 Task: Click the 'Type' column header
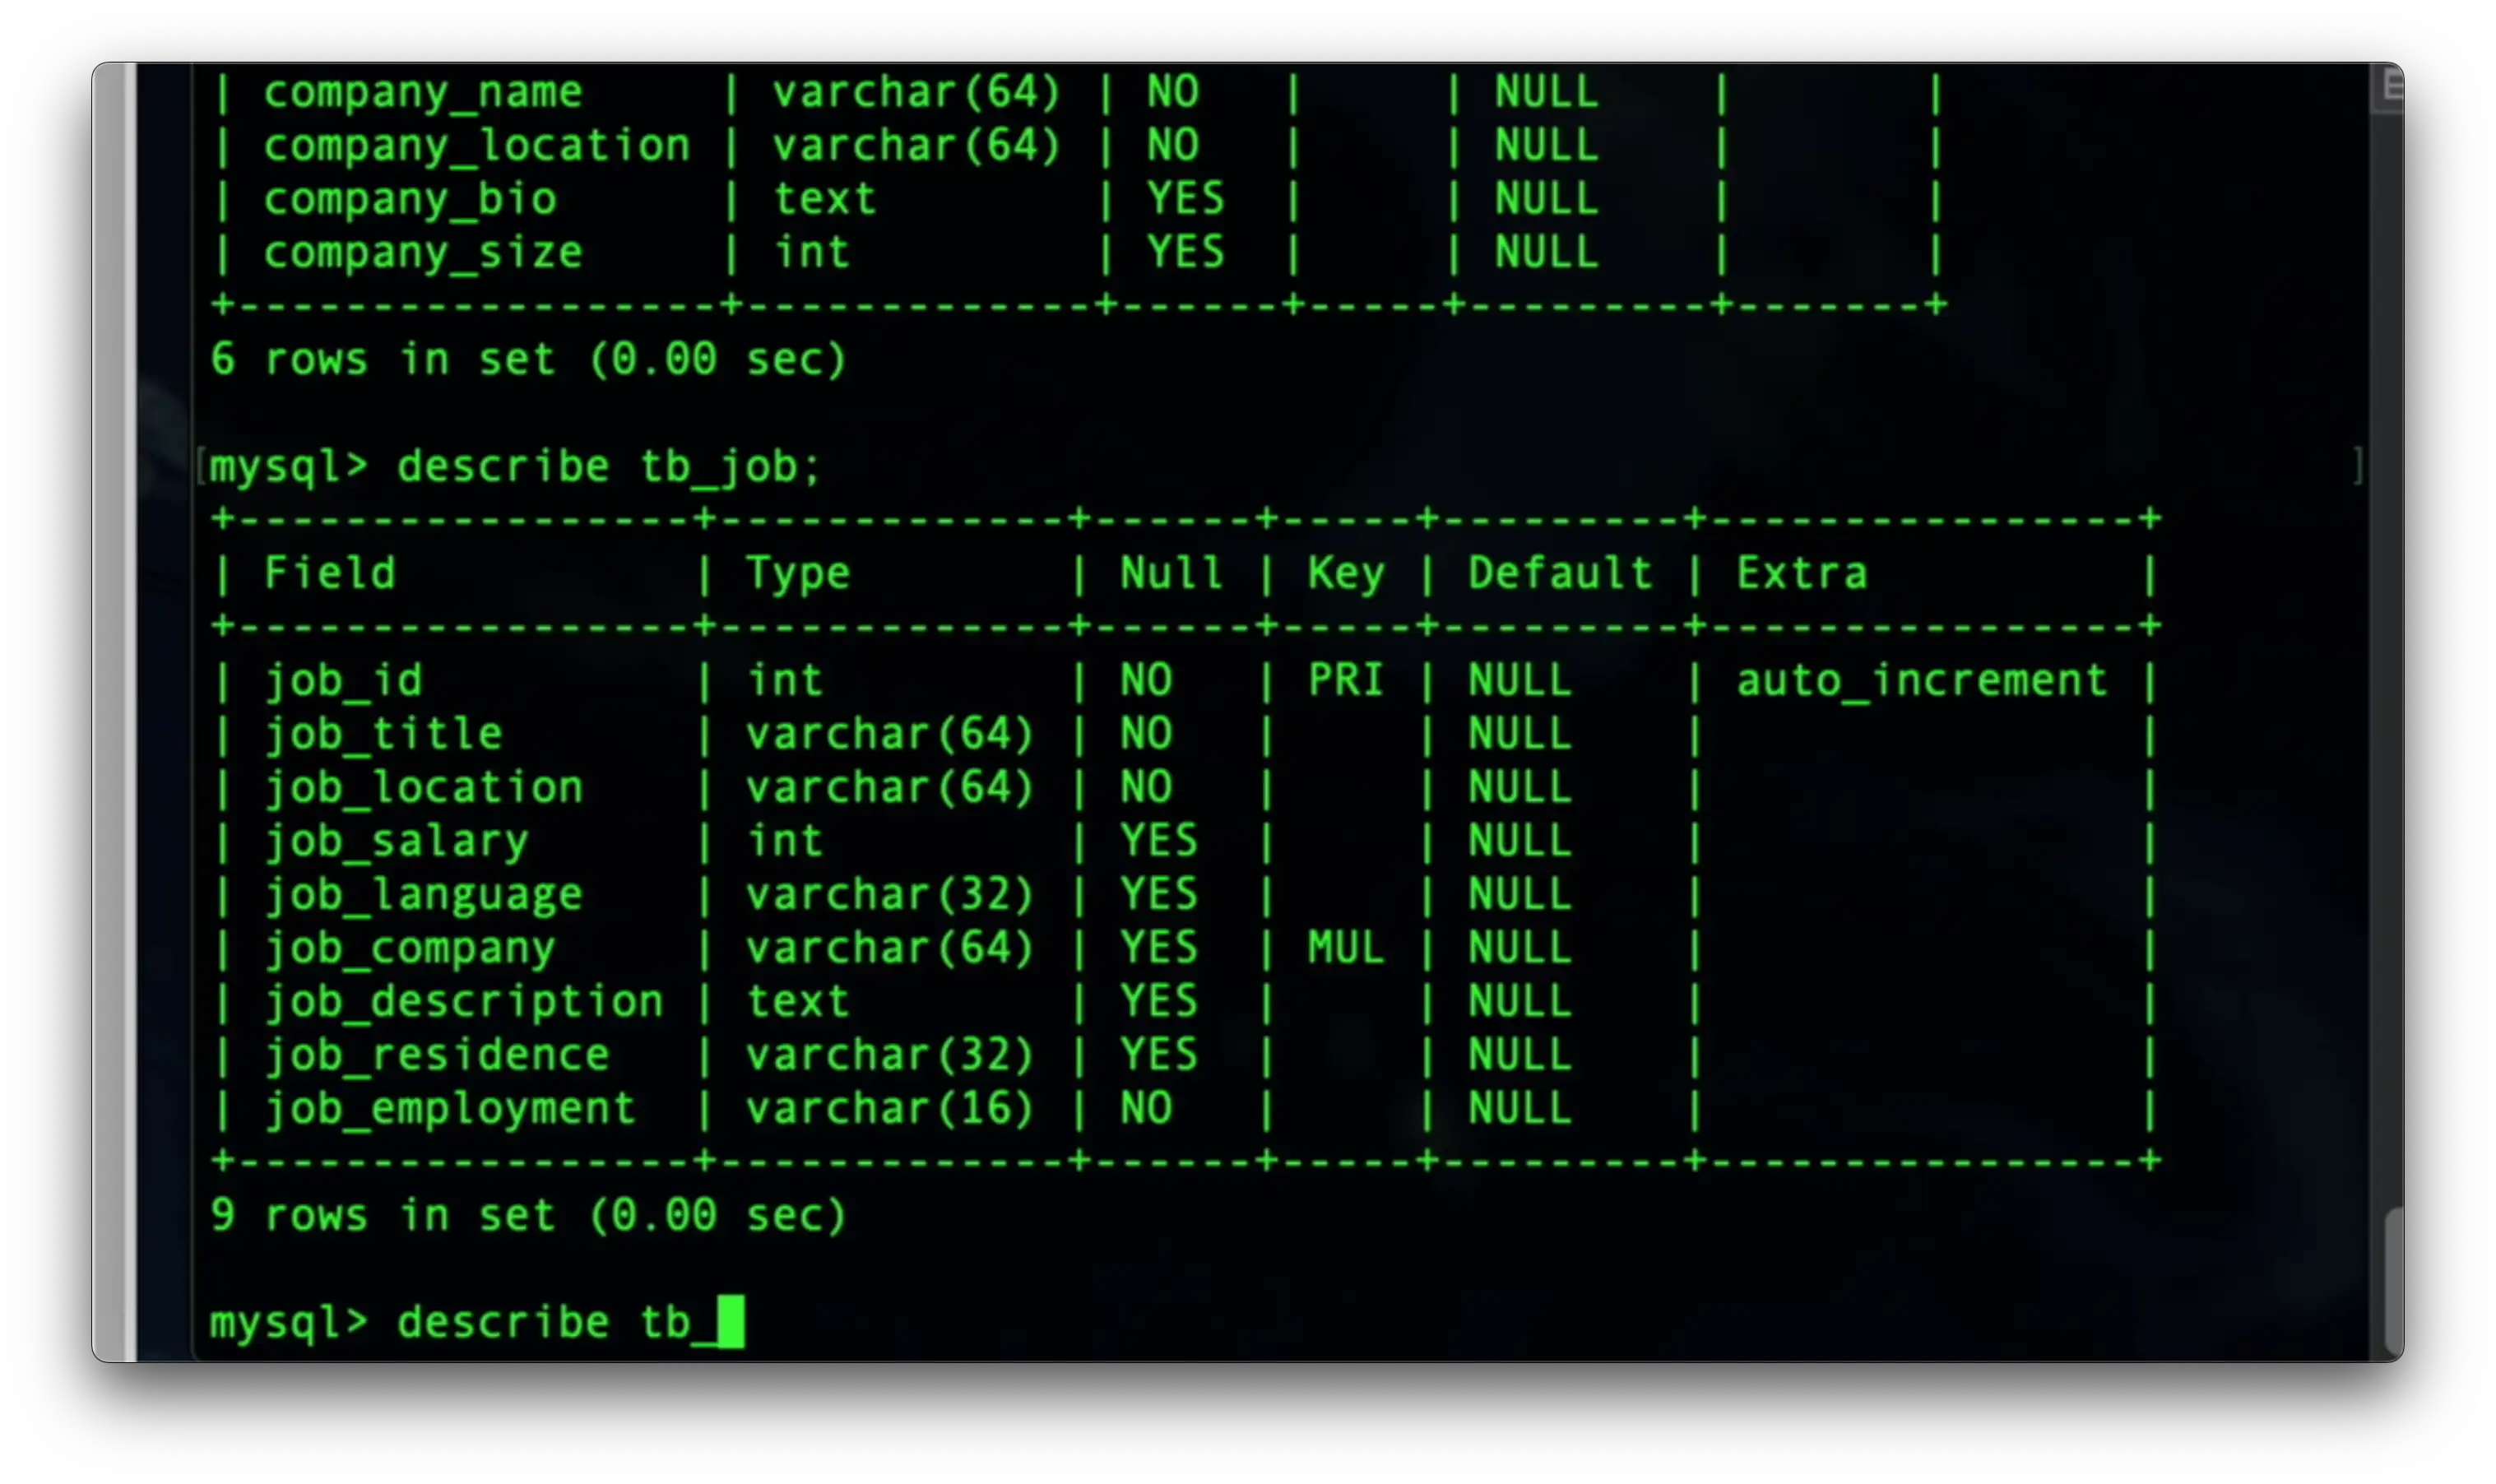(x=797, y=574)
